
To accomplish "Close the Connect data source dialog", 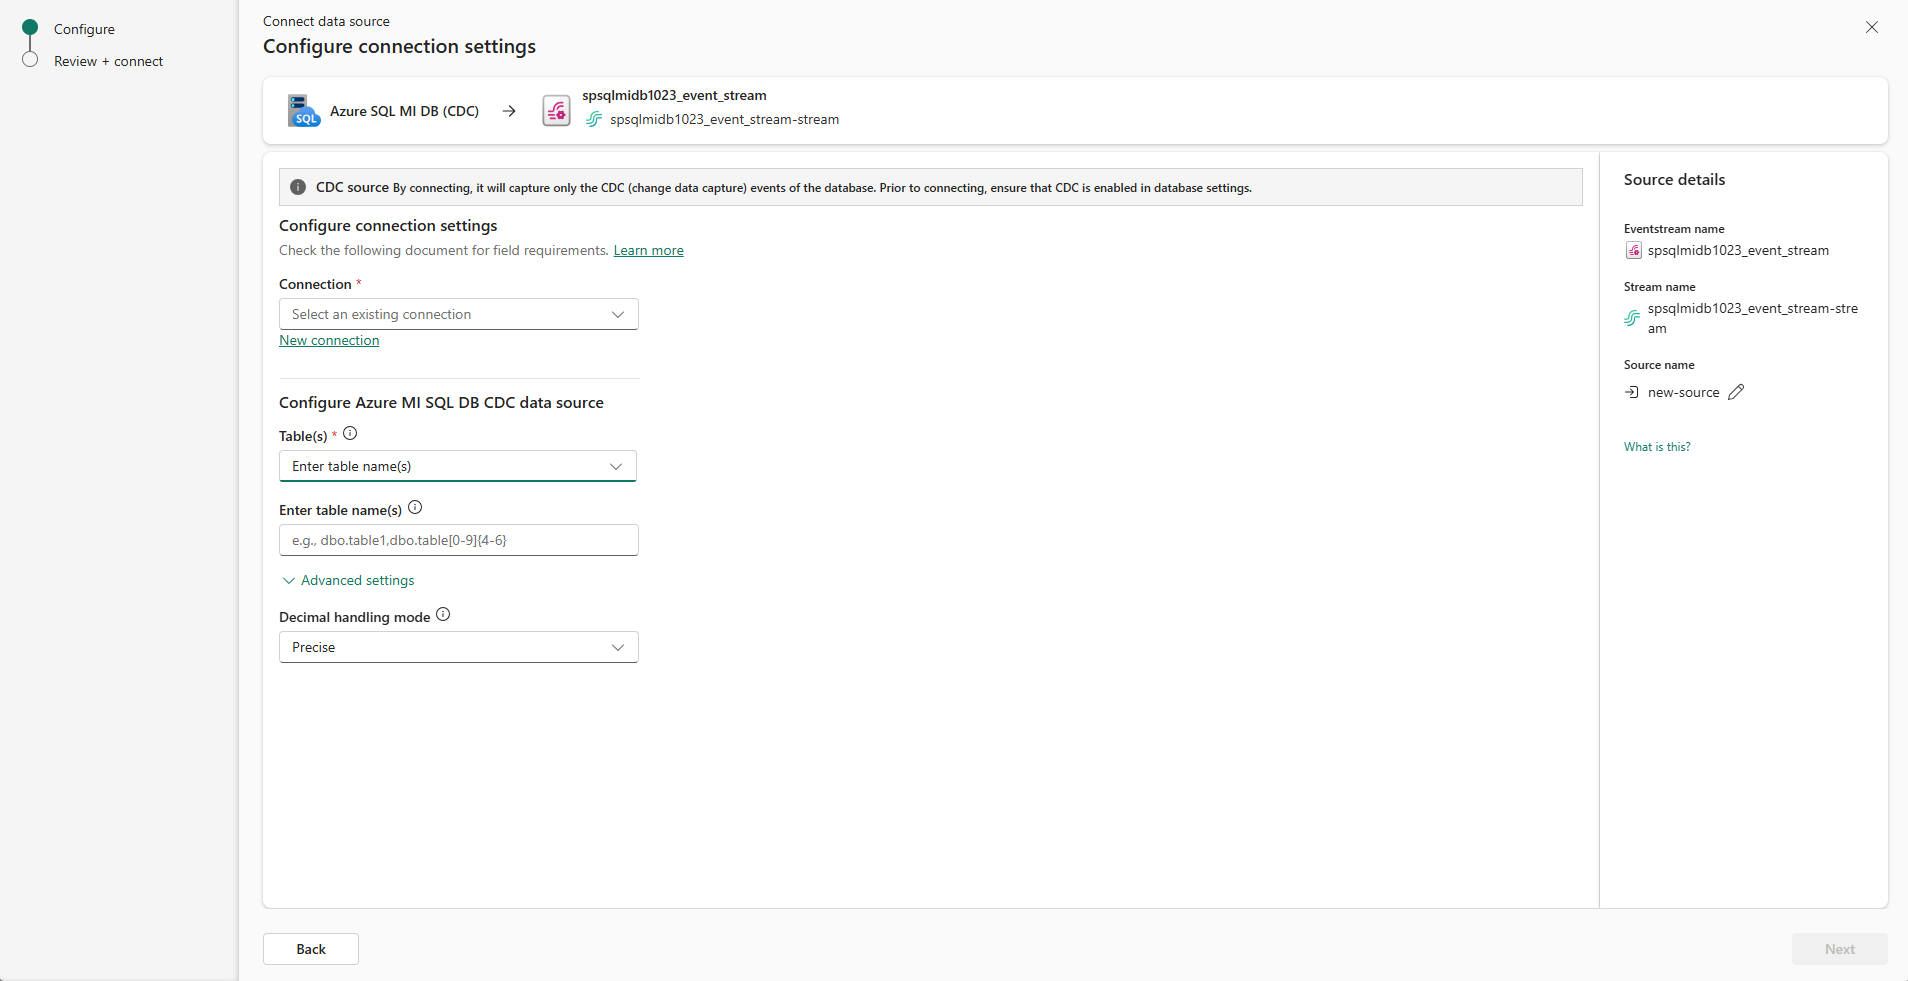I will point(1871,27).
